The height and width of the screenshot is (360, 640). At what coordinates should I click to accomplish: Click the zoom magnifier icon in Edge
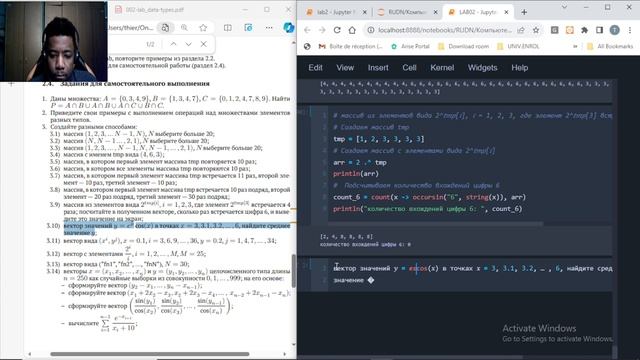click(x=184, y=28)
